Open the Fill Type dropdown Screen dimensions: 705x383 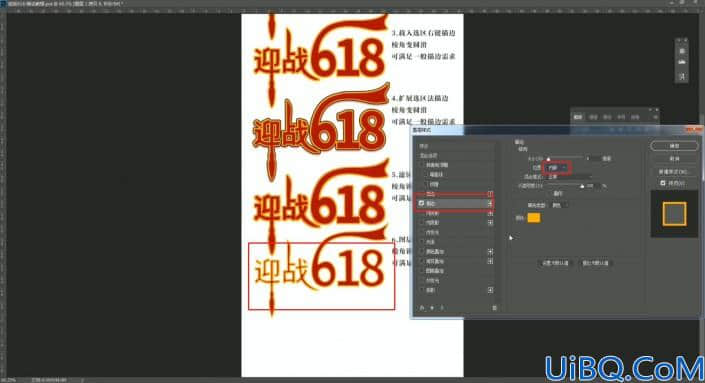pos(559,205)
